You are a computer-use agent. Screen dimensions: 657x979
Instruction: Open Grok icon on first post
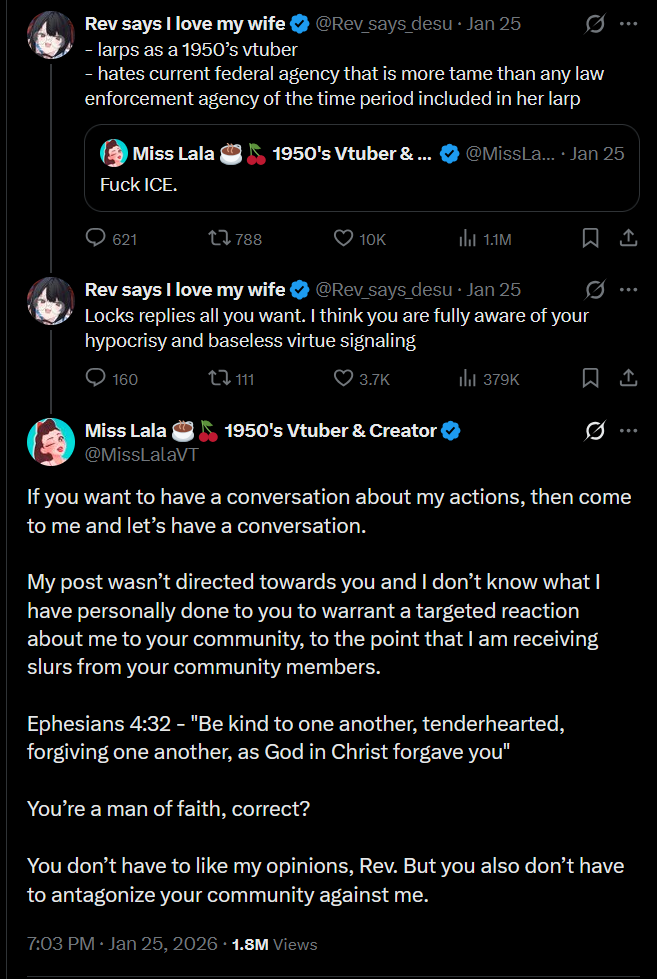pyautogui.click(x=595, y=23)
